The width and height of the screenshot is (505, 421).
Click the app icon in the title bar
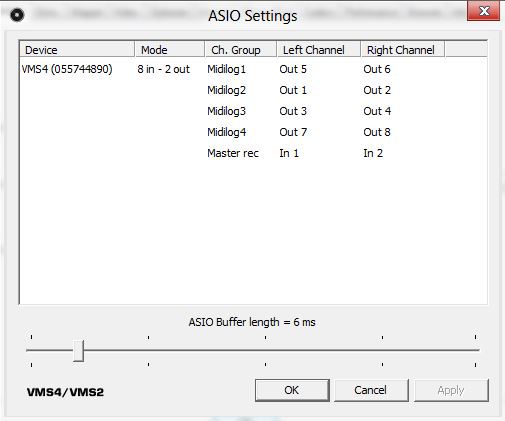(17, 15)
